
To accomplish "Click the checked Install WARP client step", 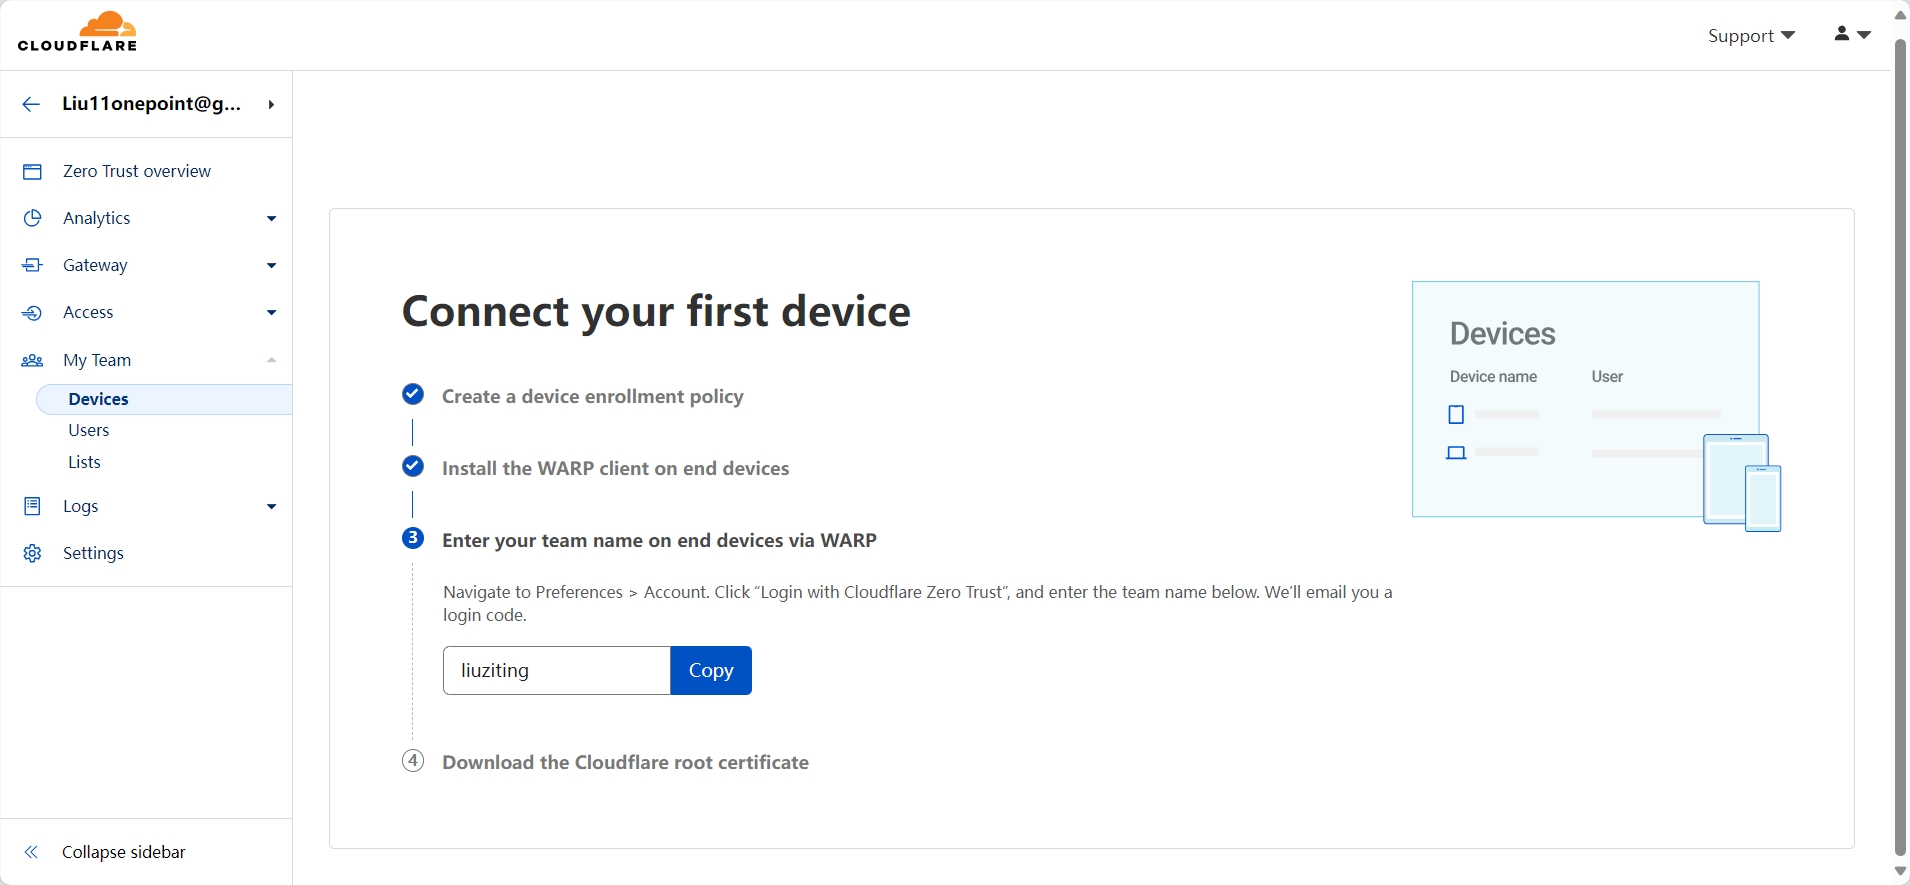I will click(x=413, y=466).
